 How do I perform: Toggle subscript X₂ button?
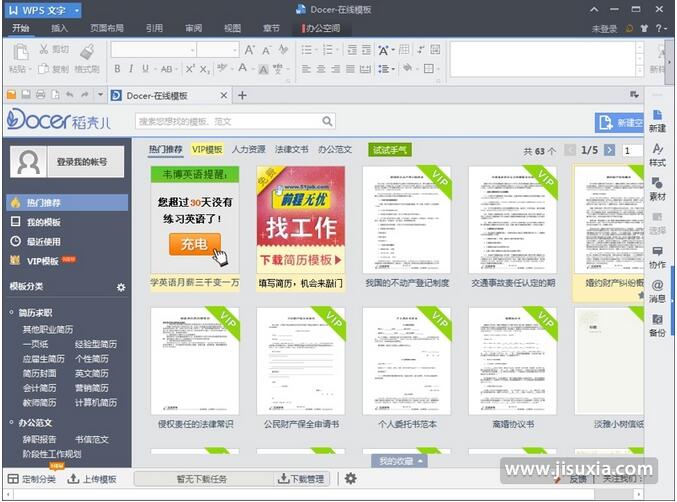[x=205, y=69]
